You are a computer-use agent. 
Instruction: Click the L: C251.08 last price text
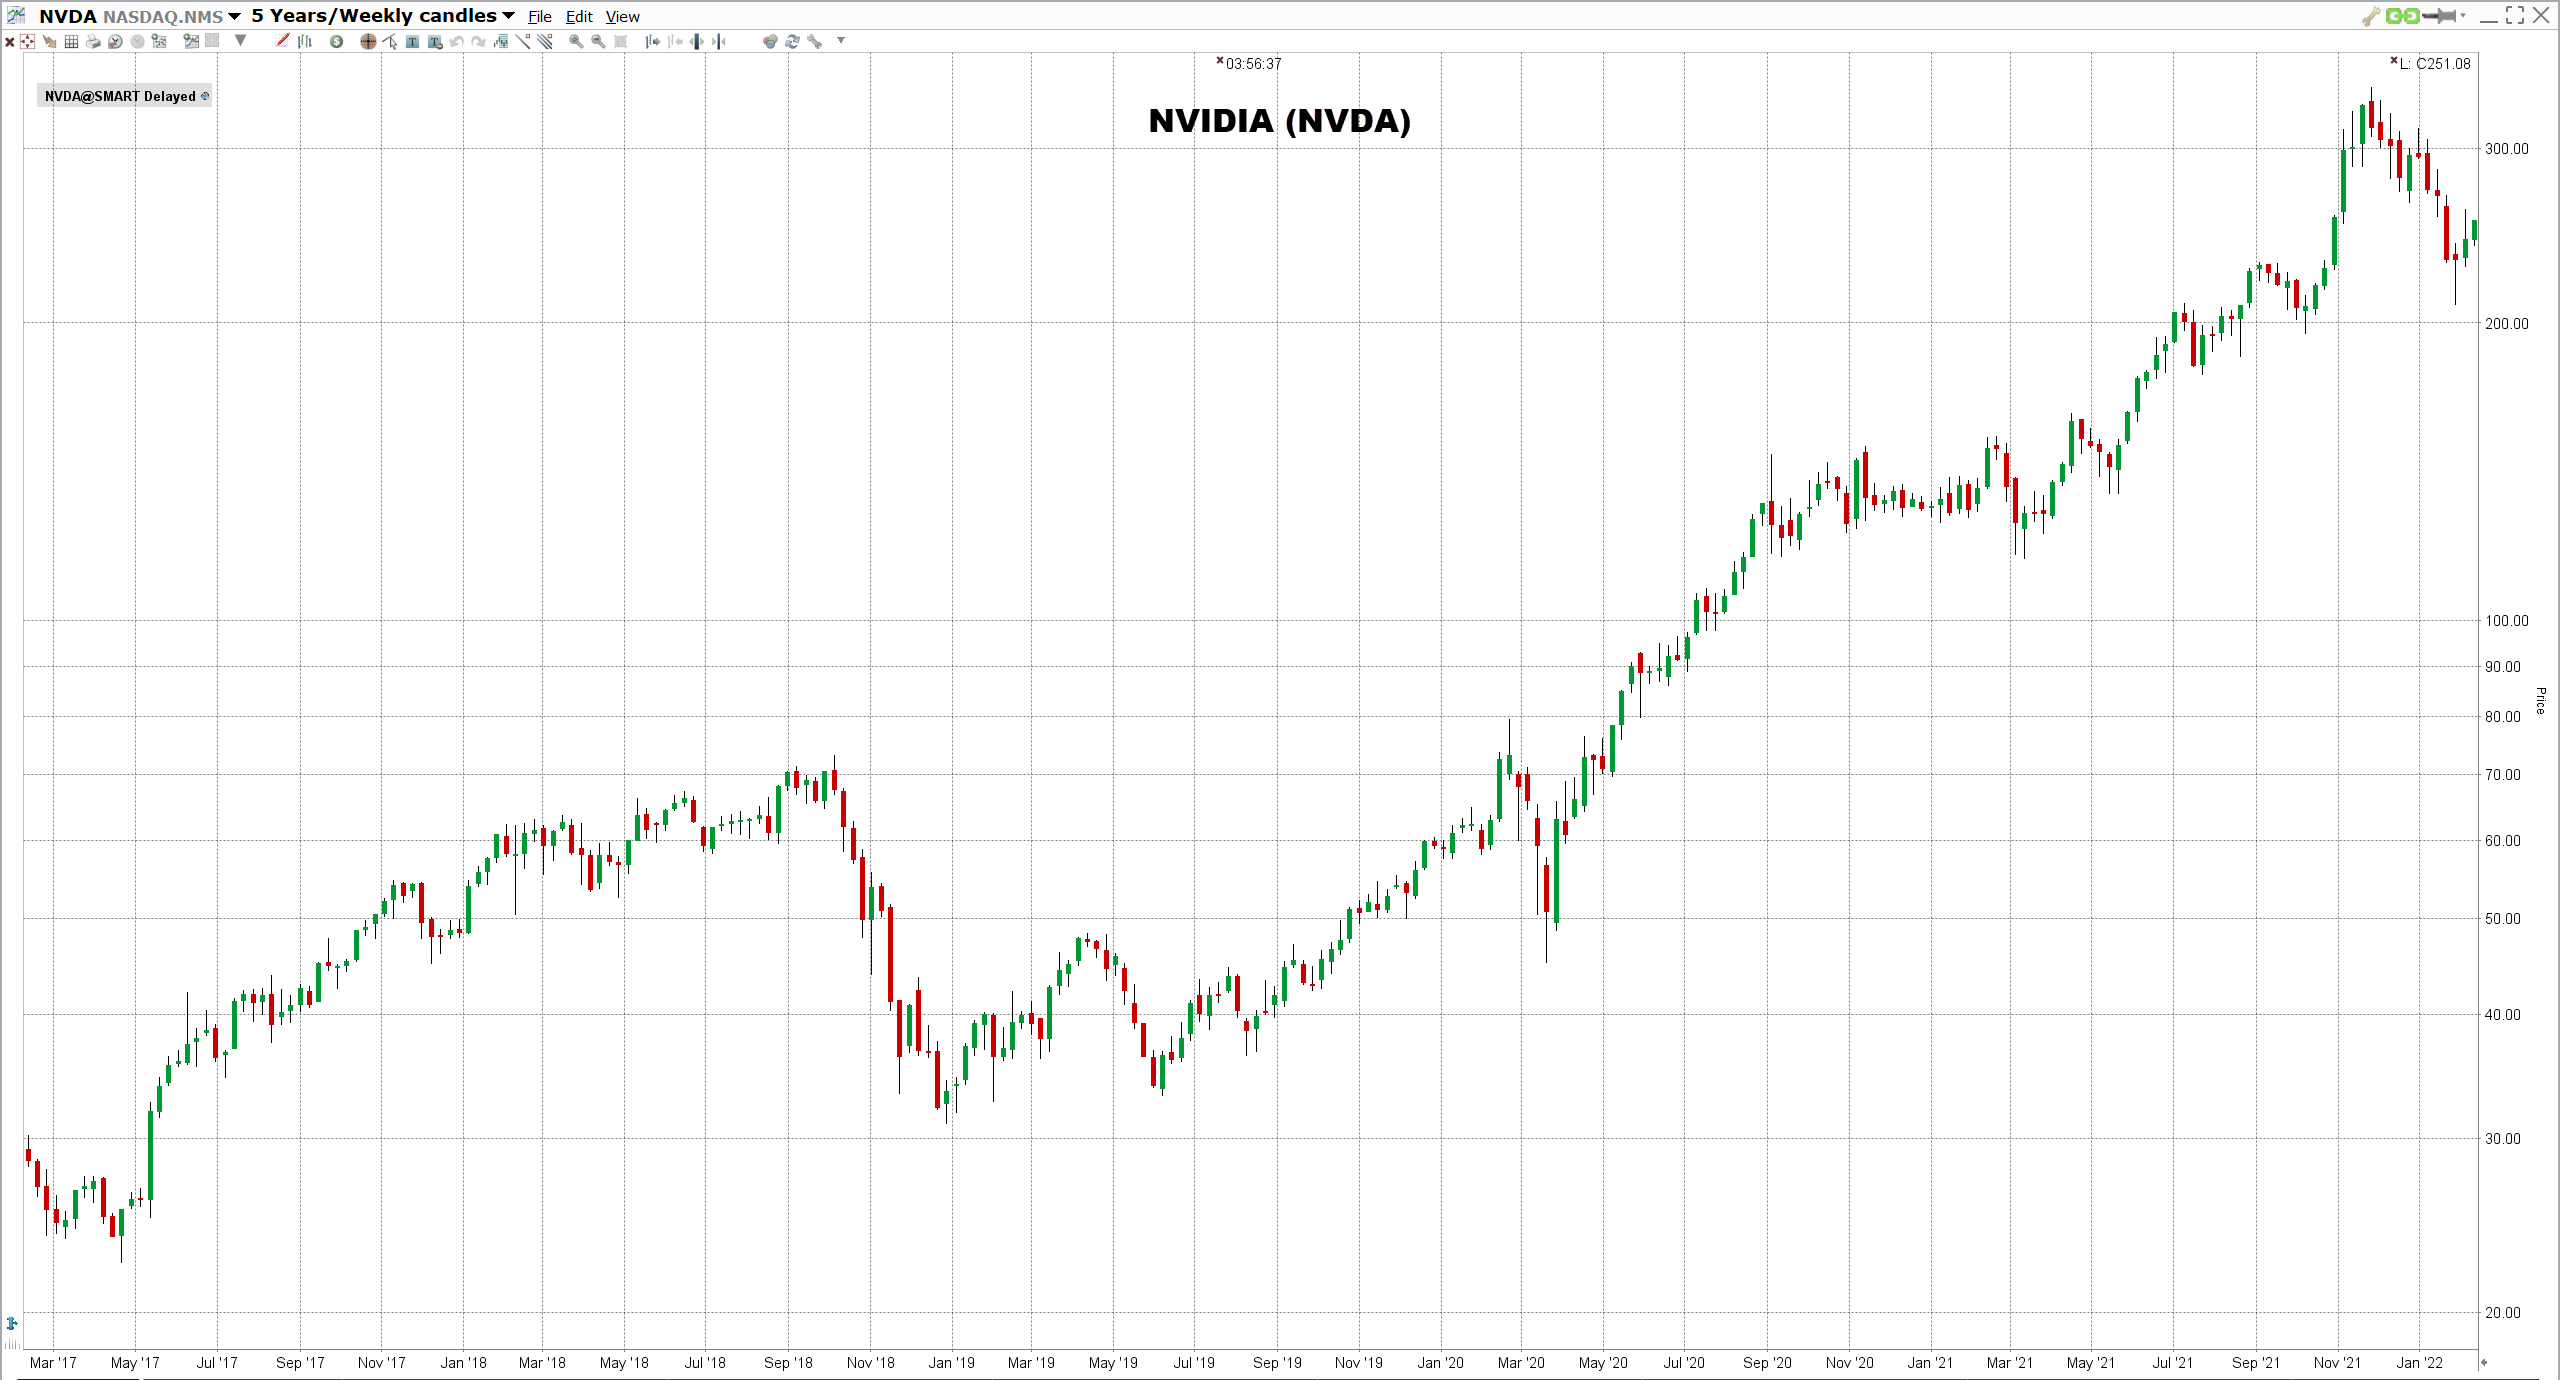tap(2436, 64)
